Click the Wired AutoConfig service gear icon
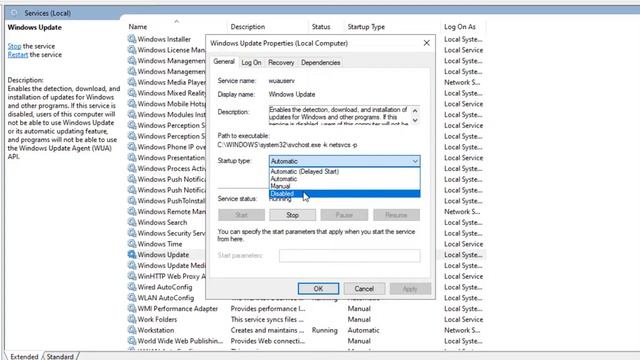This screenshot has width=640, height=360. point(132,287)
